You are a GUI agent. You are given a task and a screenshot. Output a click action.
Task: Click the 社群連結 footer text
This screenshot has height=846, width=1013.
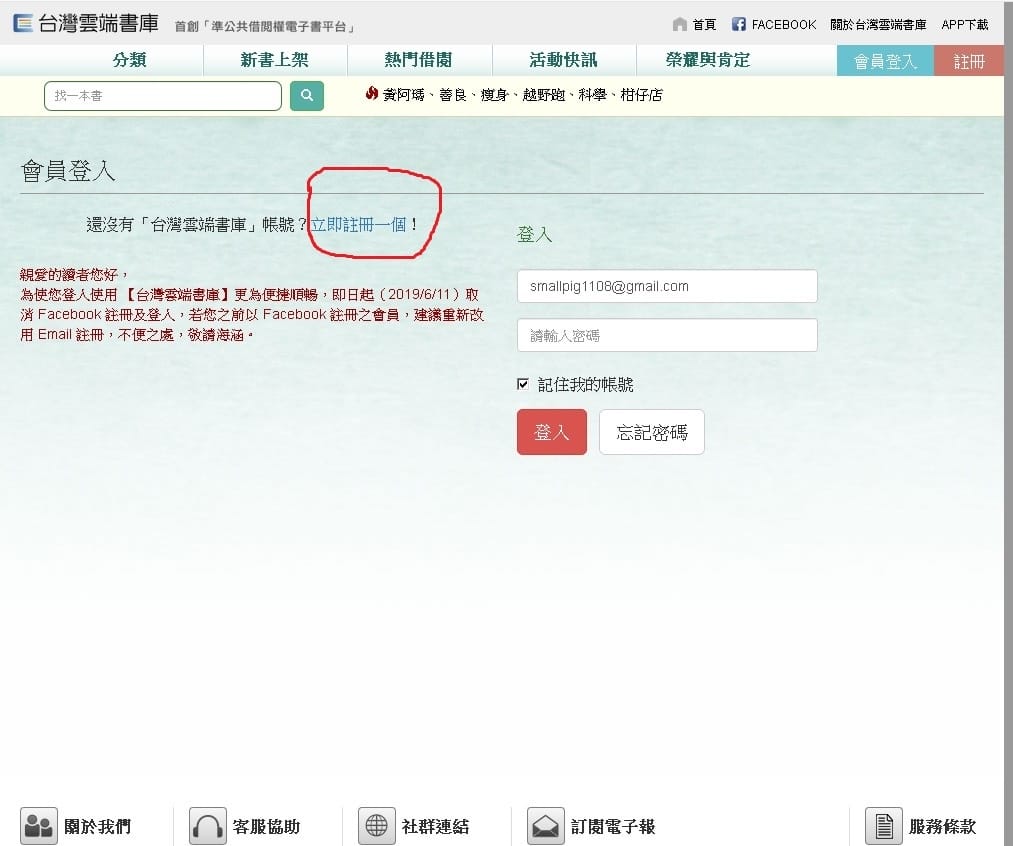coord(435,827)
